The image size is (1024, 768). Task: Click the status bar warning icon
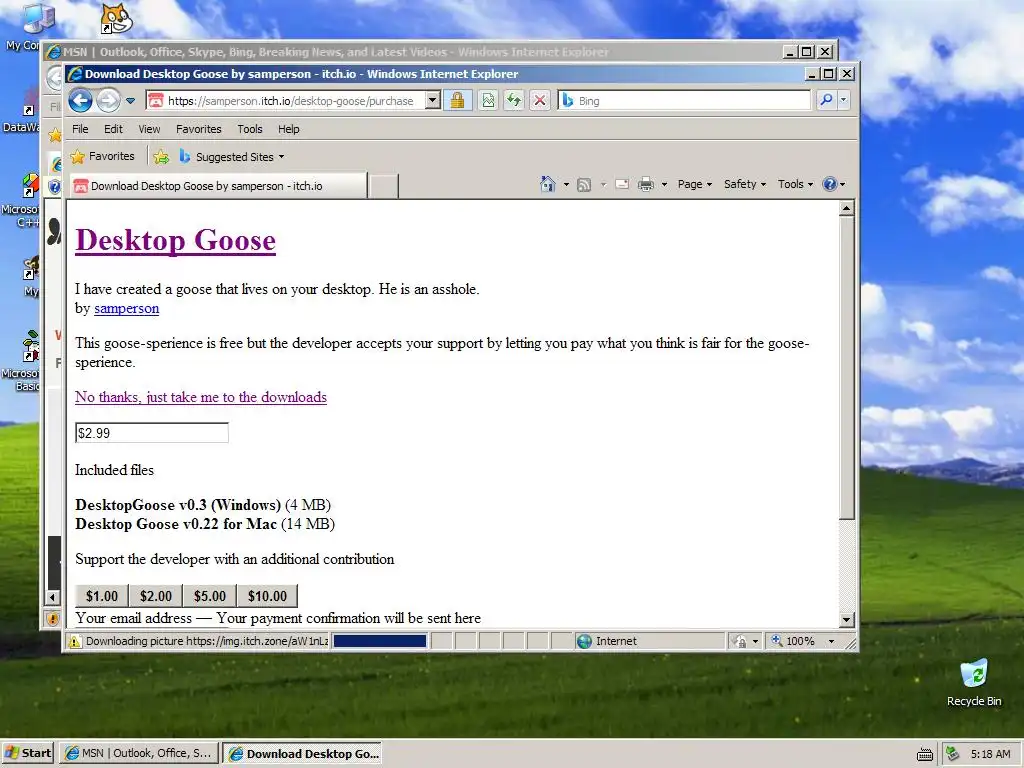[74, 641]
